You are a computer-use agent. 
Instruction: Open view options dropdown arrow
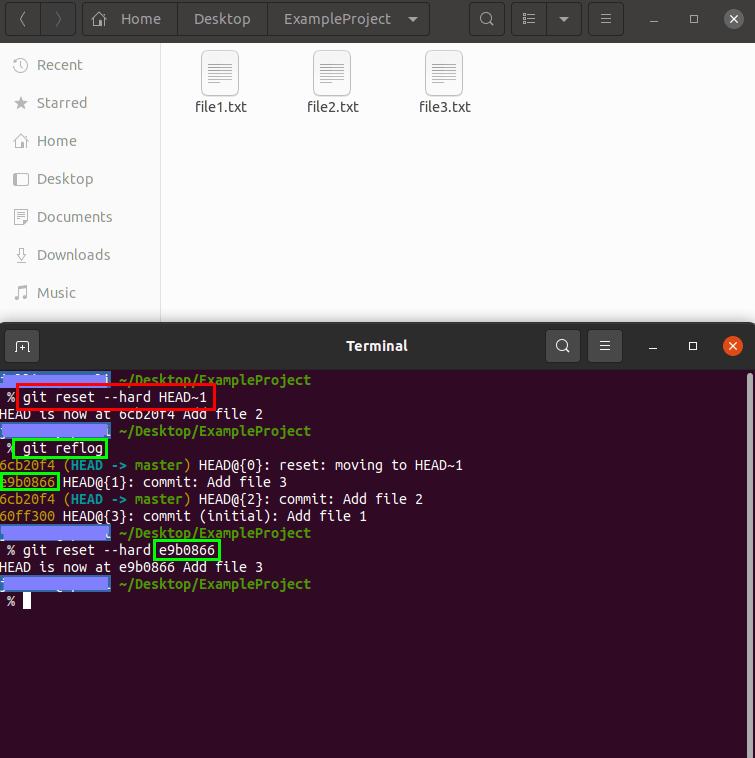coord(564,19)
